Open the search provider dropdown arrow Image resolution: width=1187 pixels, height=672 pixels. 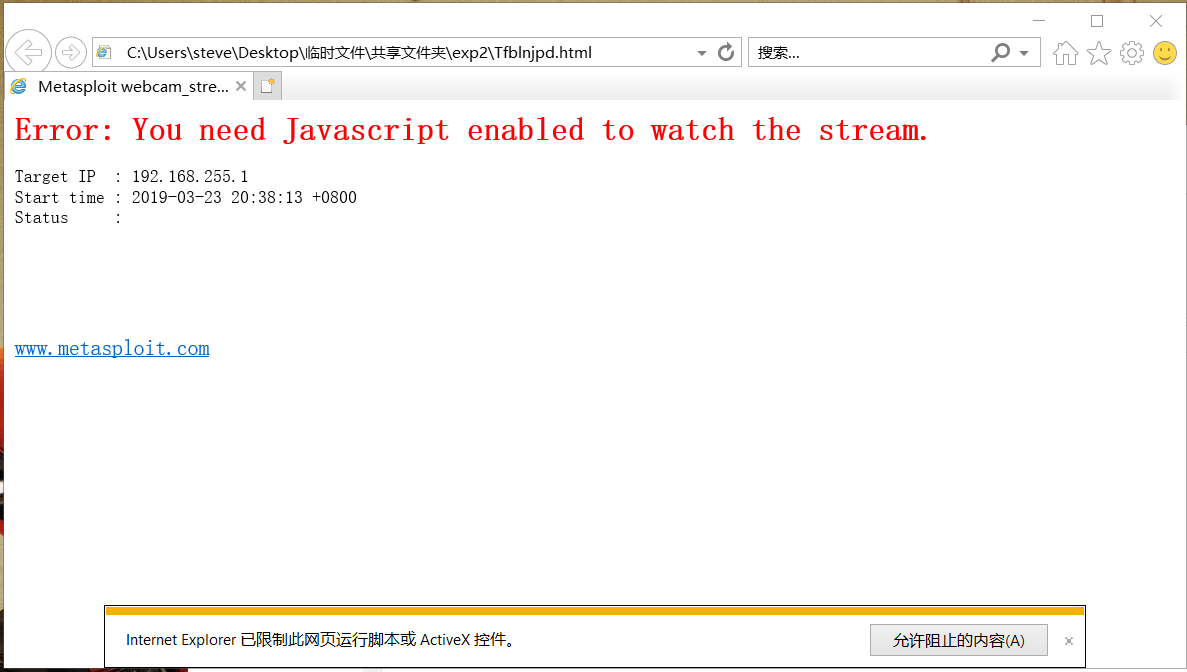[x=1024, y=53]
